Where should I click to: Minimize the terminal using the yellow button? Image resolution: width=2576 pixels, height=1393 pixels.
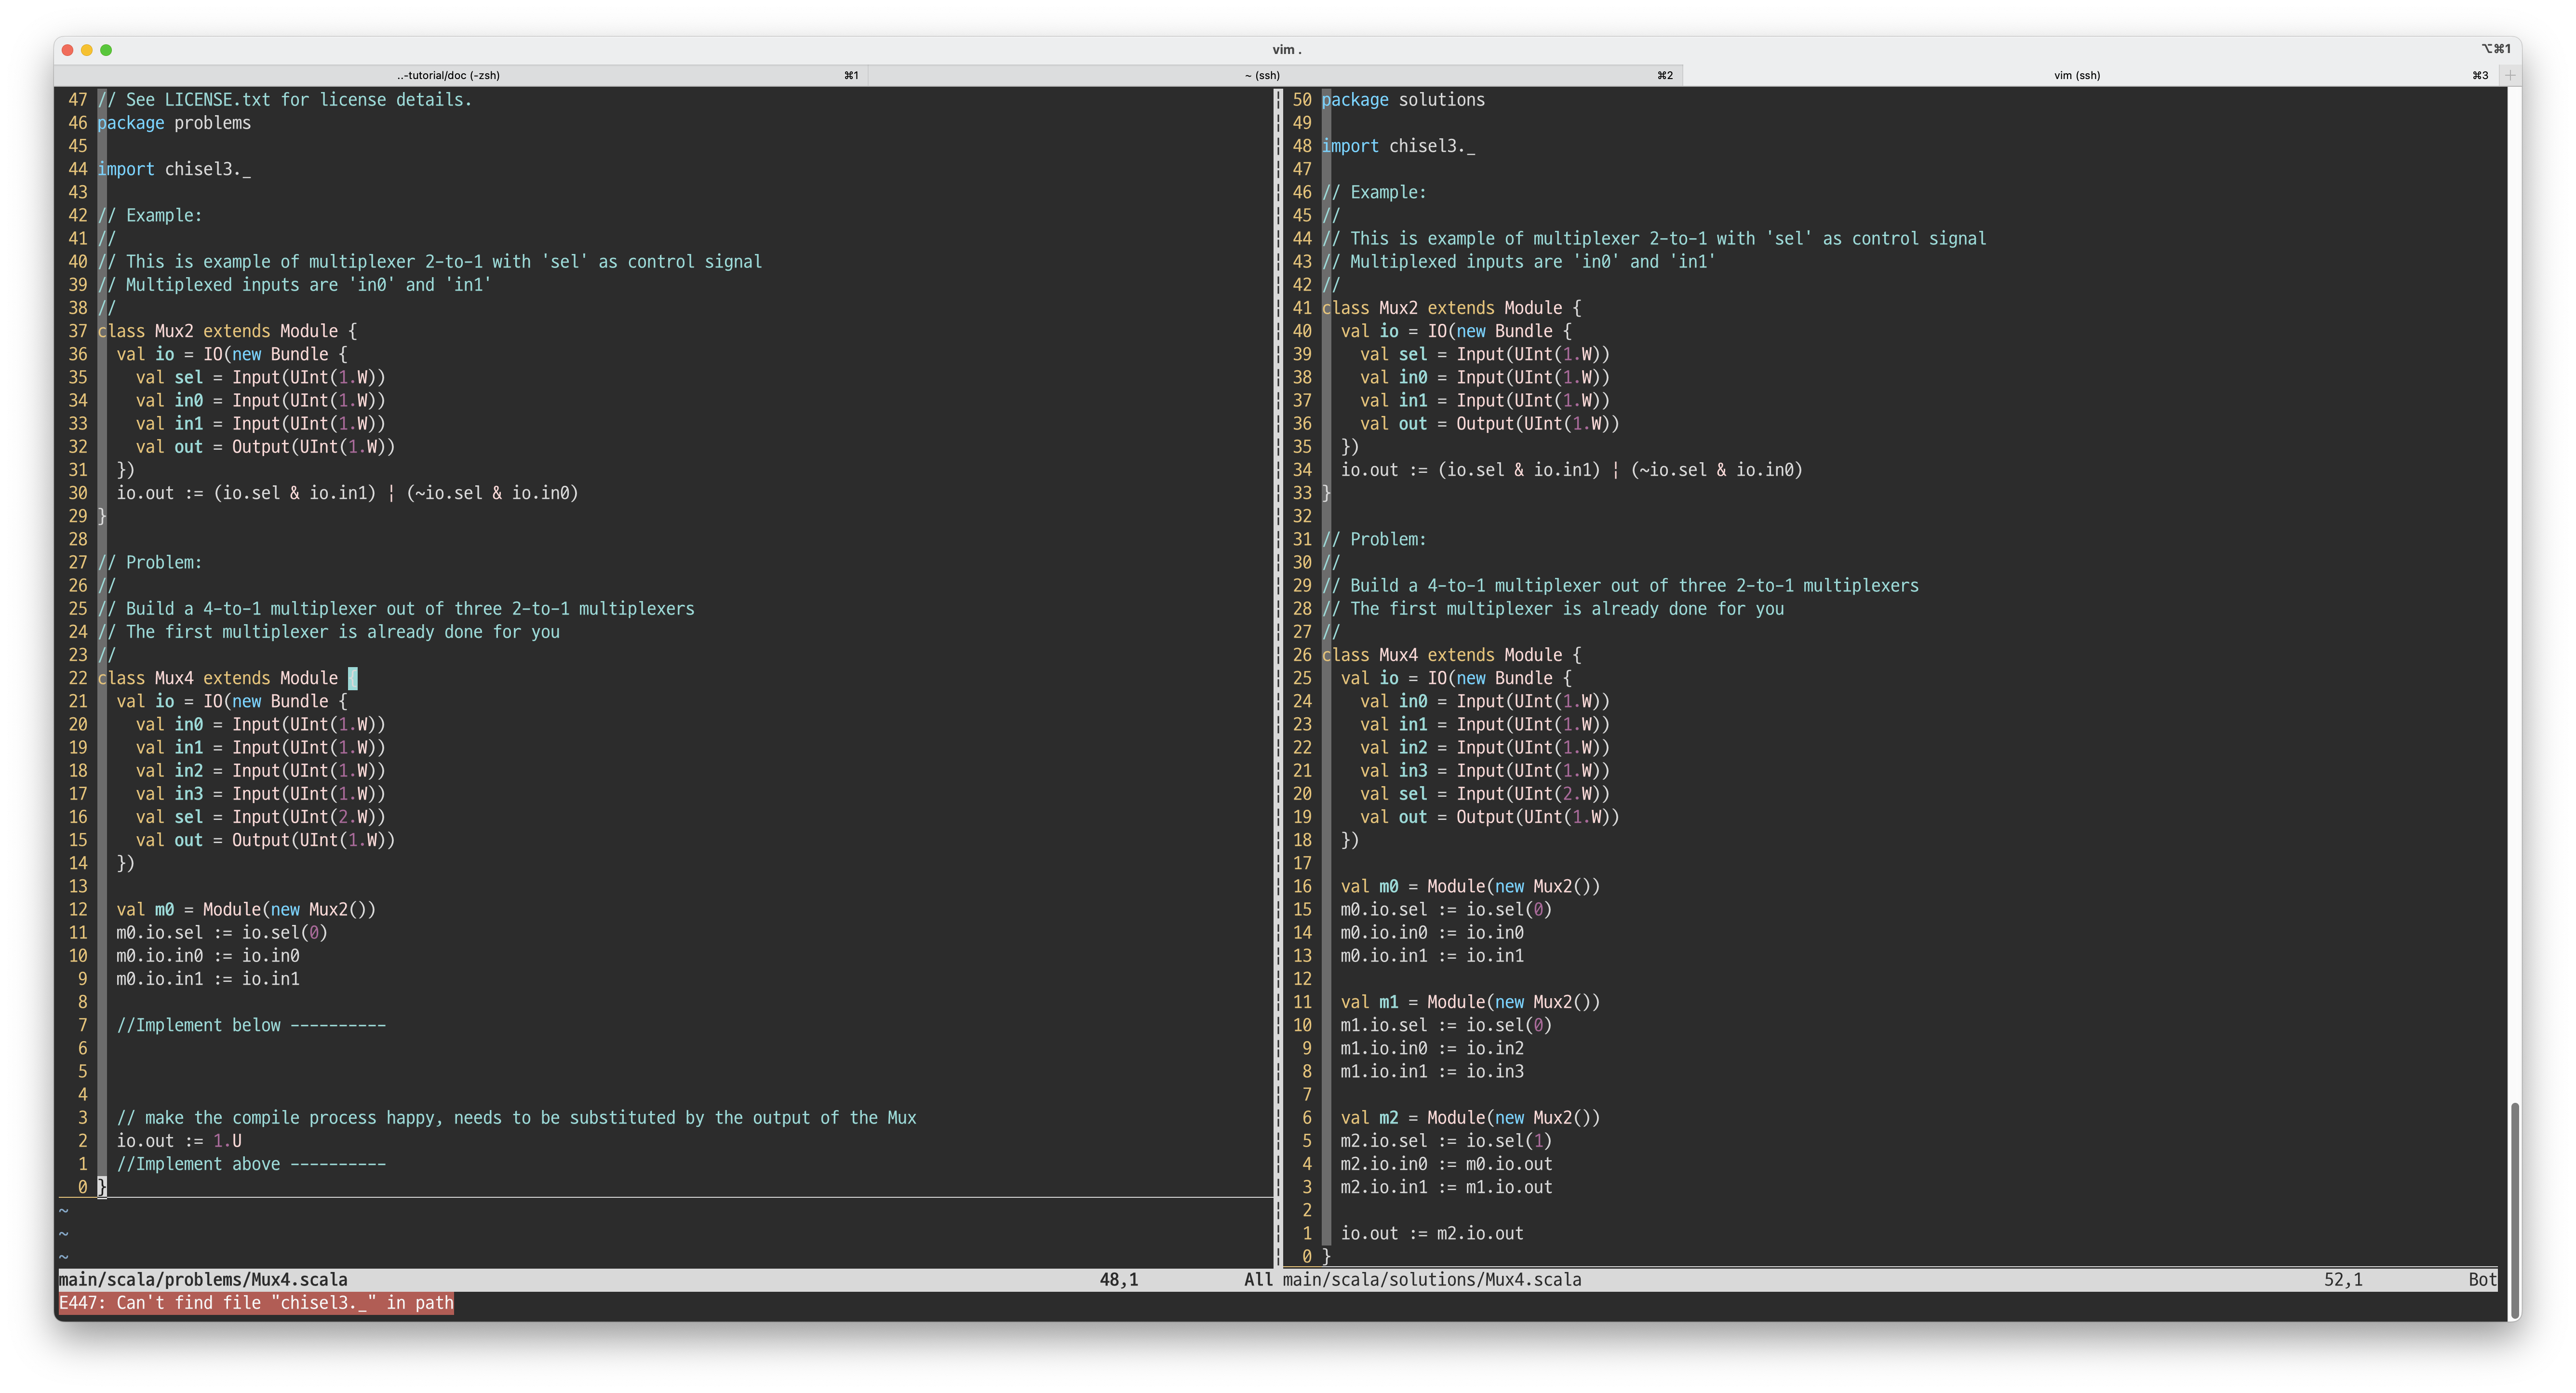click(x=87, y=49)
